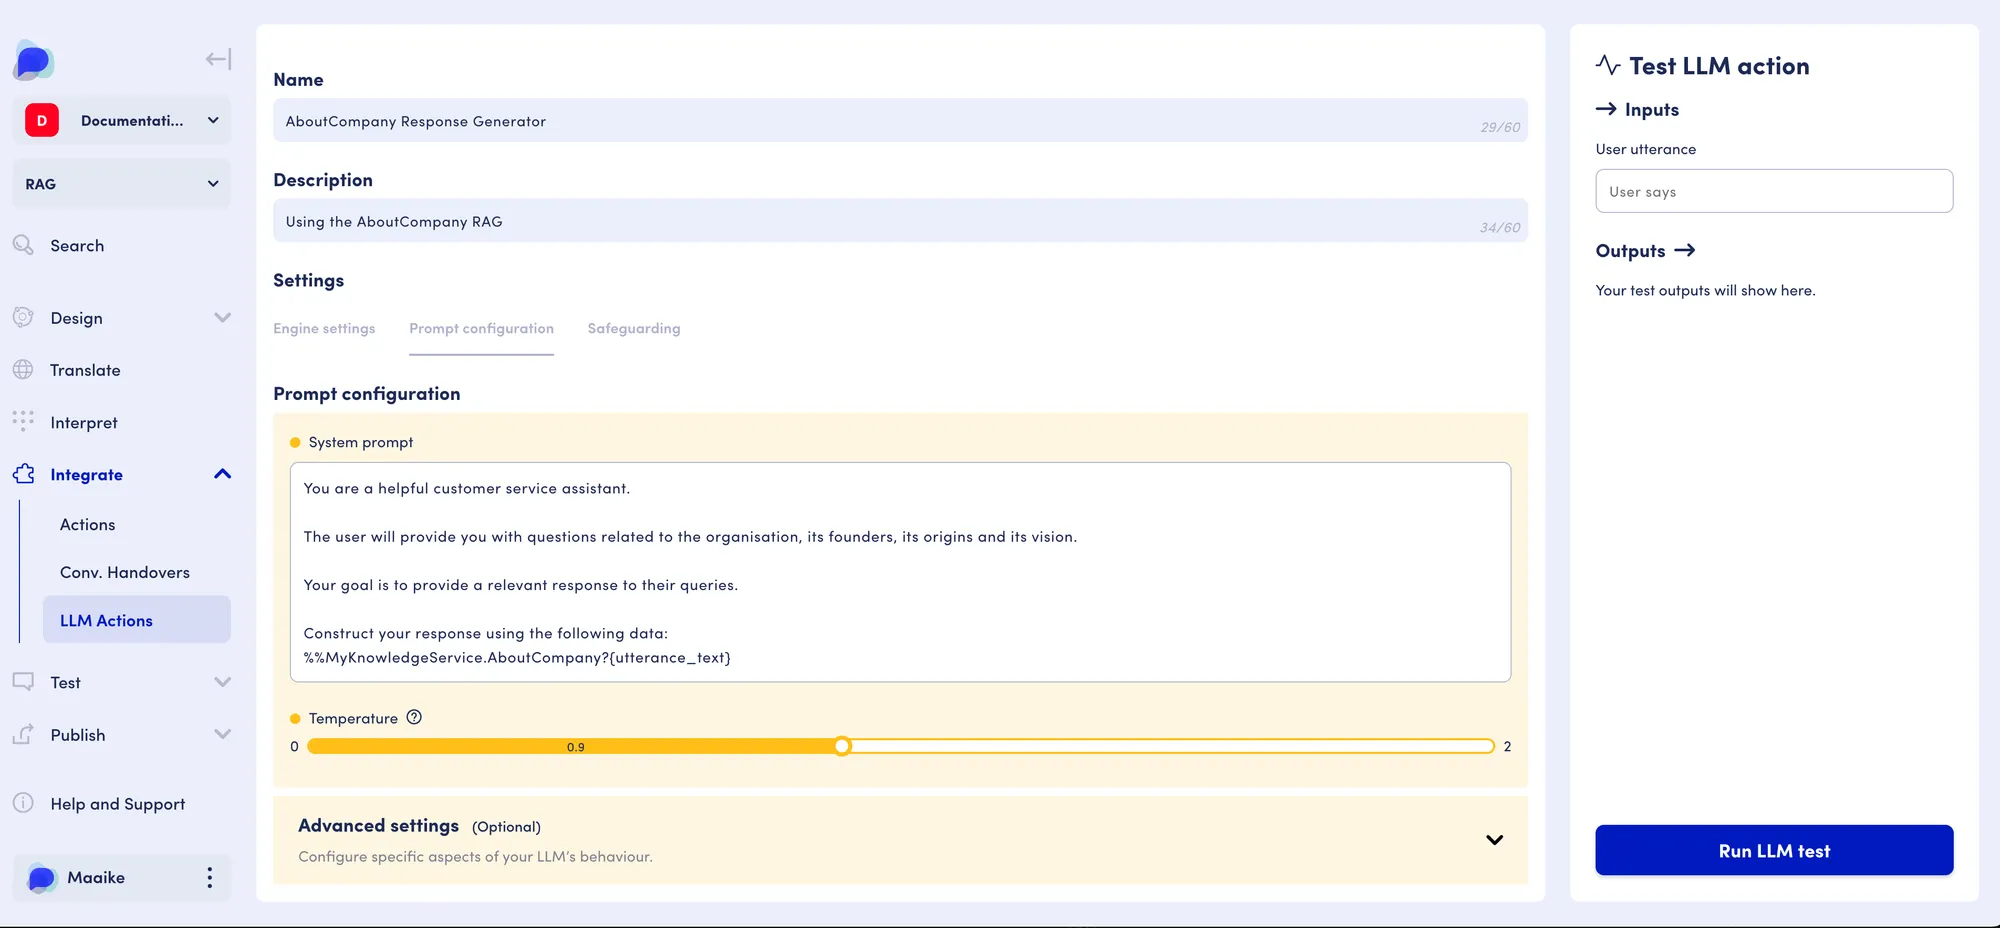Expand the Advanced settings section
2000x928 pixels.
pos(1494,840)
